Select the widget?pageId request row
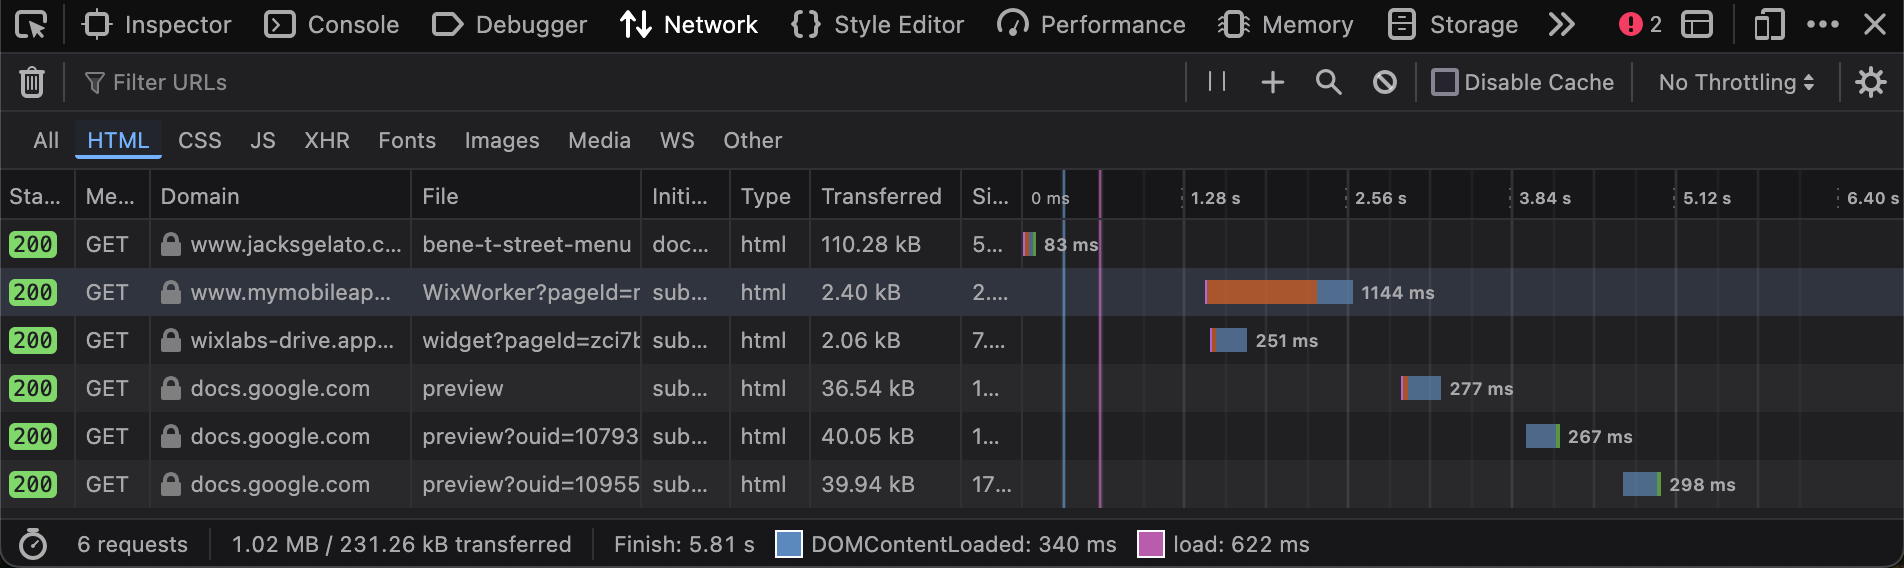1904x568 pixels. [x=952, y=340]
